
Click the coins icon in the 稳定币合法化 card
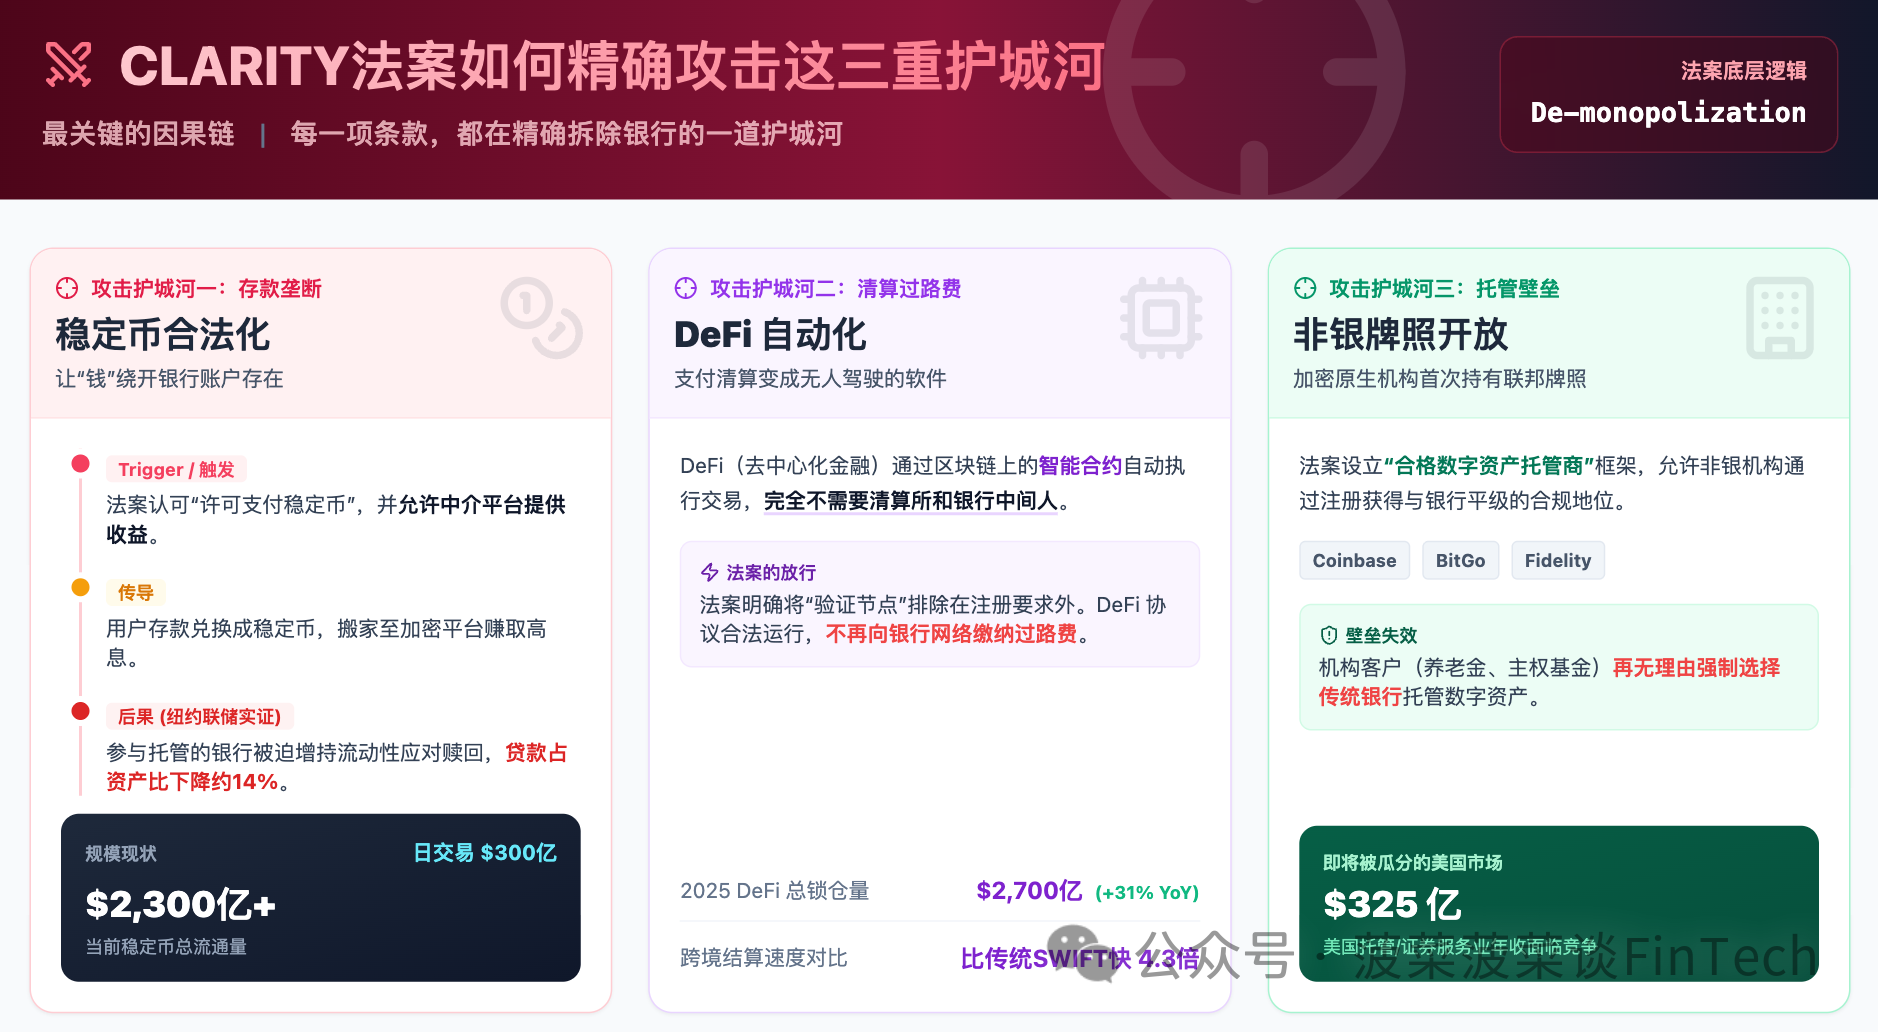tap(541, 318)
